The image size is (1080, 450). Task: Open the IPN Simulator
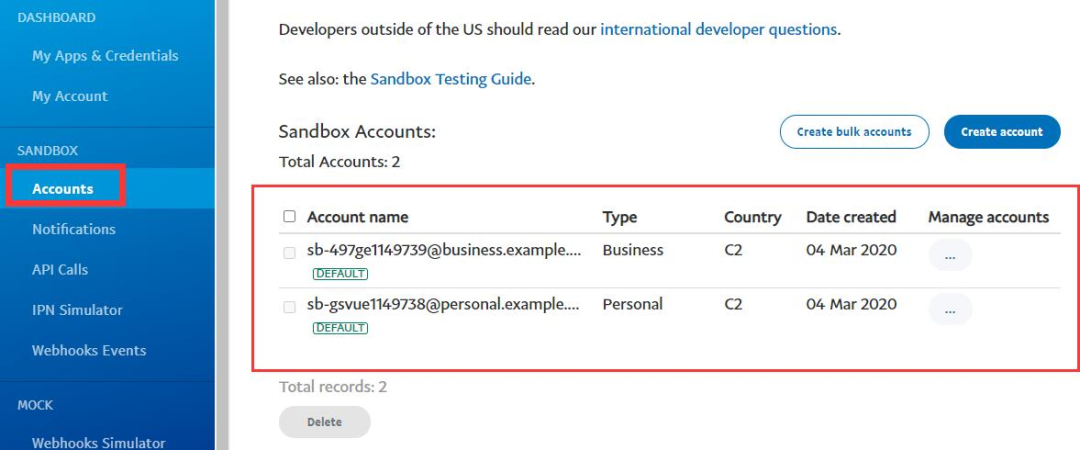[x=77, y=310]
